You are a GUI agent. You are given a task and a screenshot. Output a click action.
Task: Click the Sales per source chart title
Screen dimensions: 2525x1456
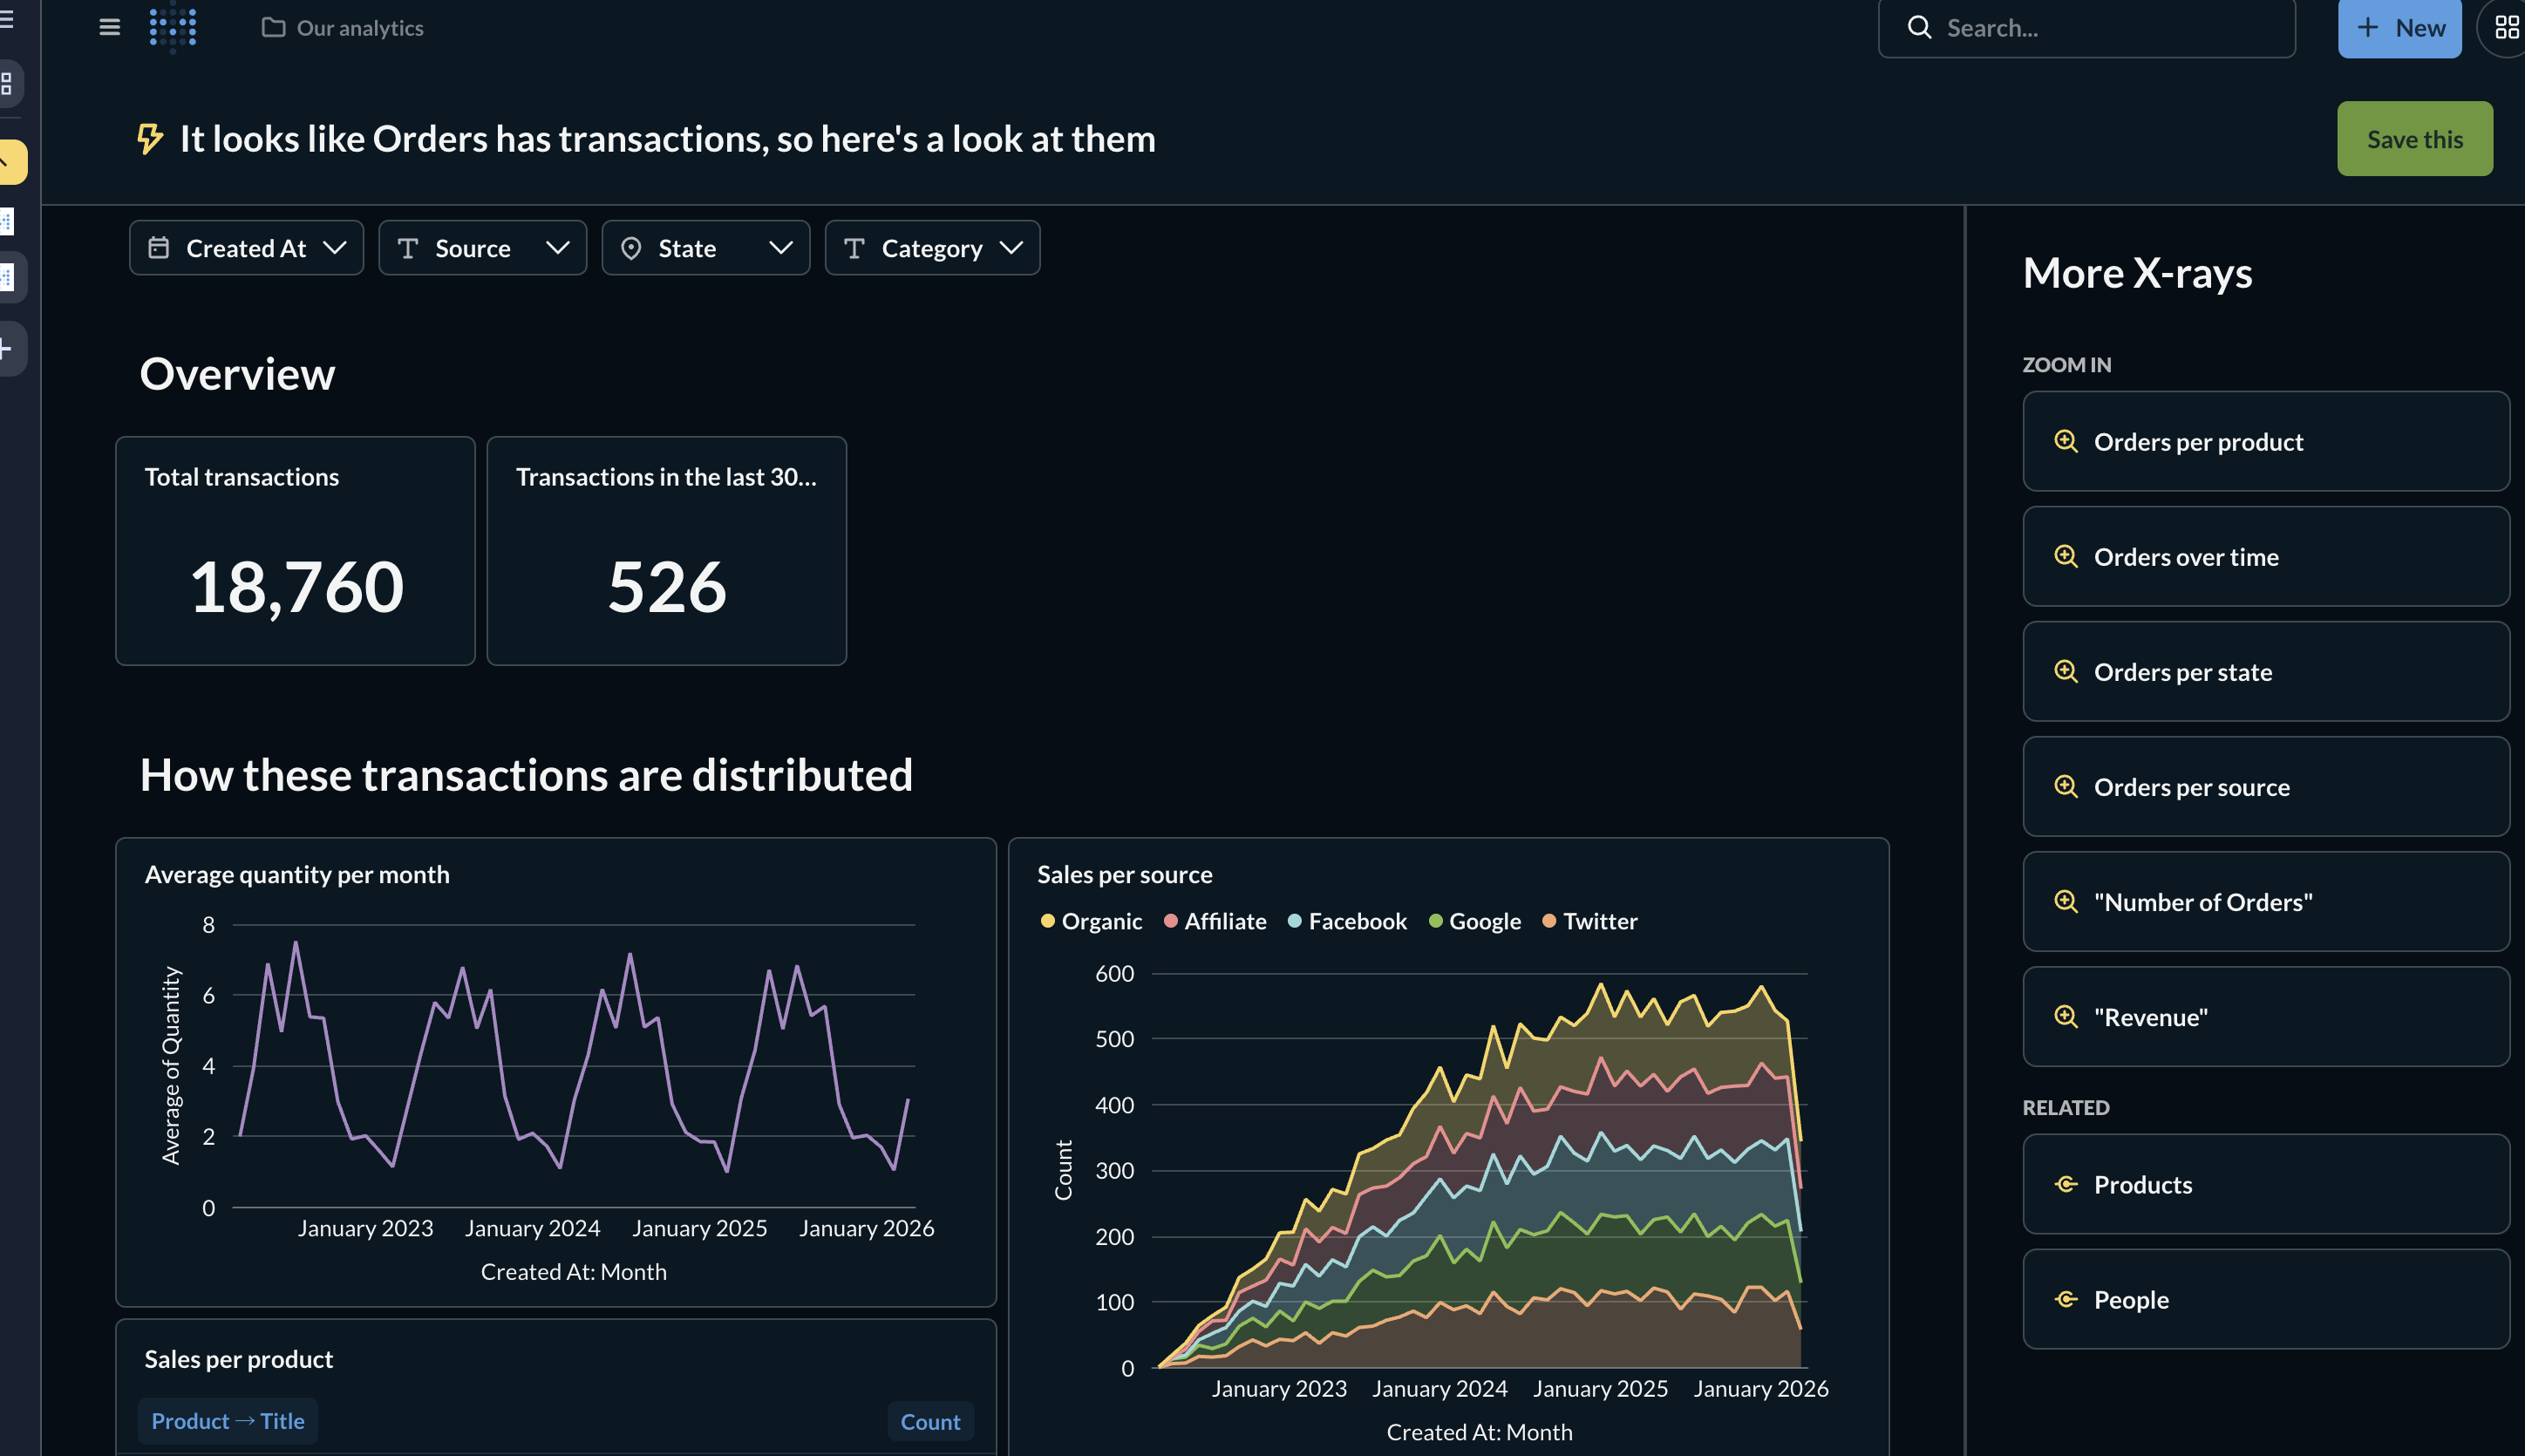tap(1124, 874)
